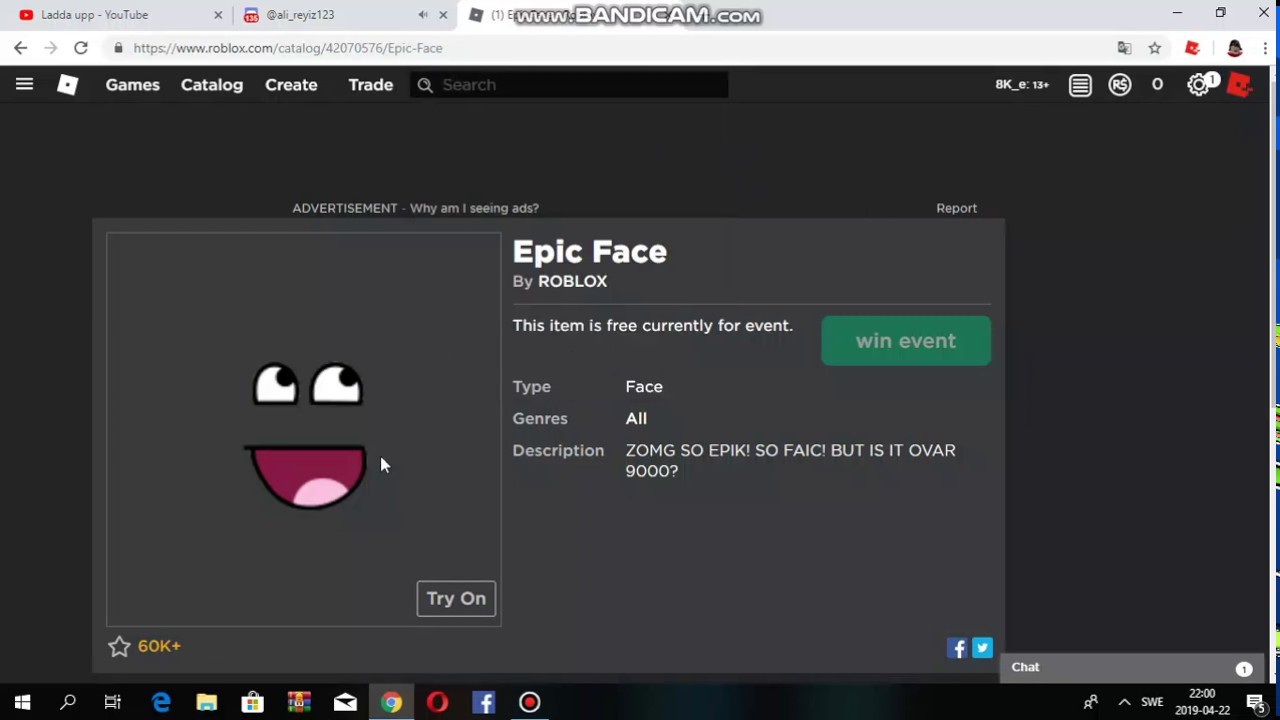Image resolution: width=1280 pixels, height=720 pixels.
Task: Open the Roblox news feed list icon
Action: [x=1080, y=85]
